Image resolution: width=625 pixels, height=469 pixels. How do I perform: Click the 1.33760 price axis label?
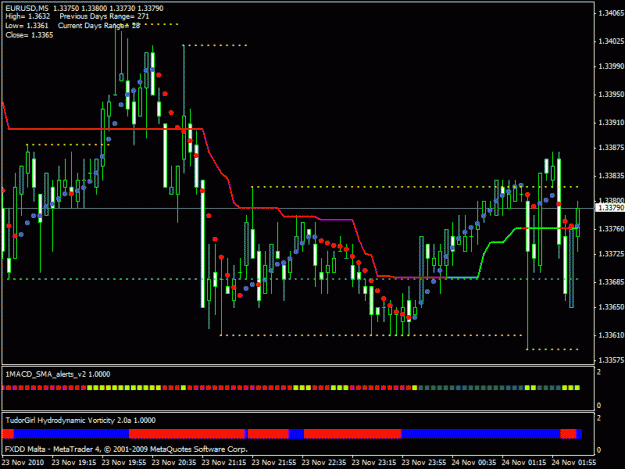pos(611,229)
